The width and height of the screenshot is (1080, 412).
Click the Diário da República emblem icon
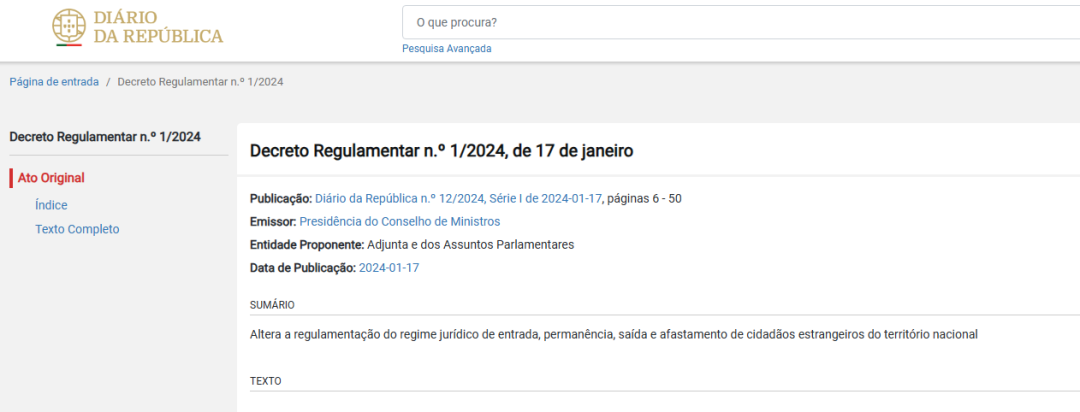(69, 27)
